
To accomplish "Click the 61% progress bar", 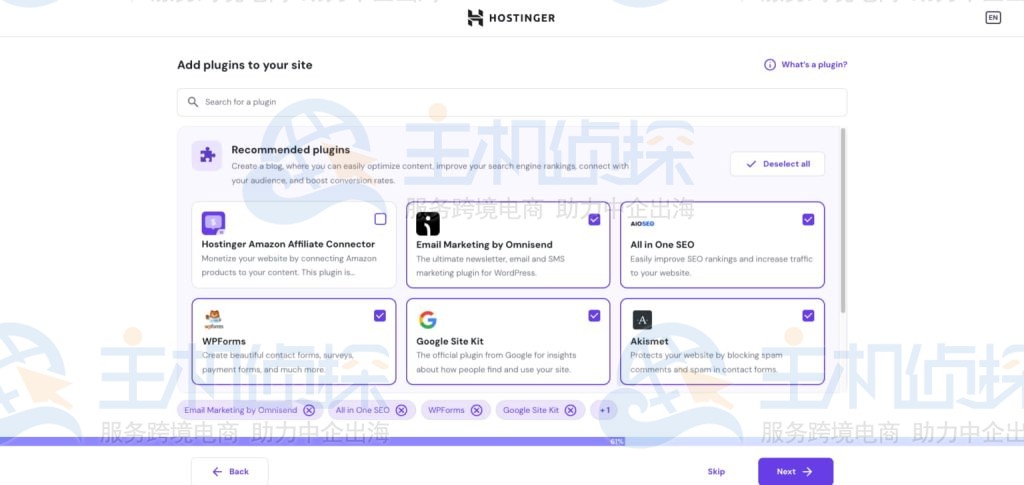I will [512, 441].
